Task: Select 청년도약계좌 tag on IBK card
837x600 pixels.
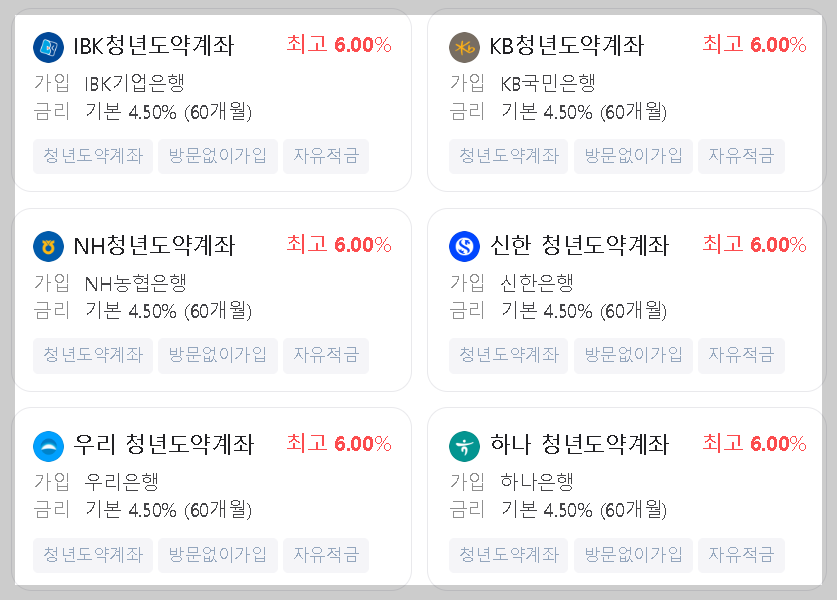Action: click(92, 156)
